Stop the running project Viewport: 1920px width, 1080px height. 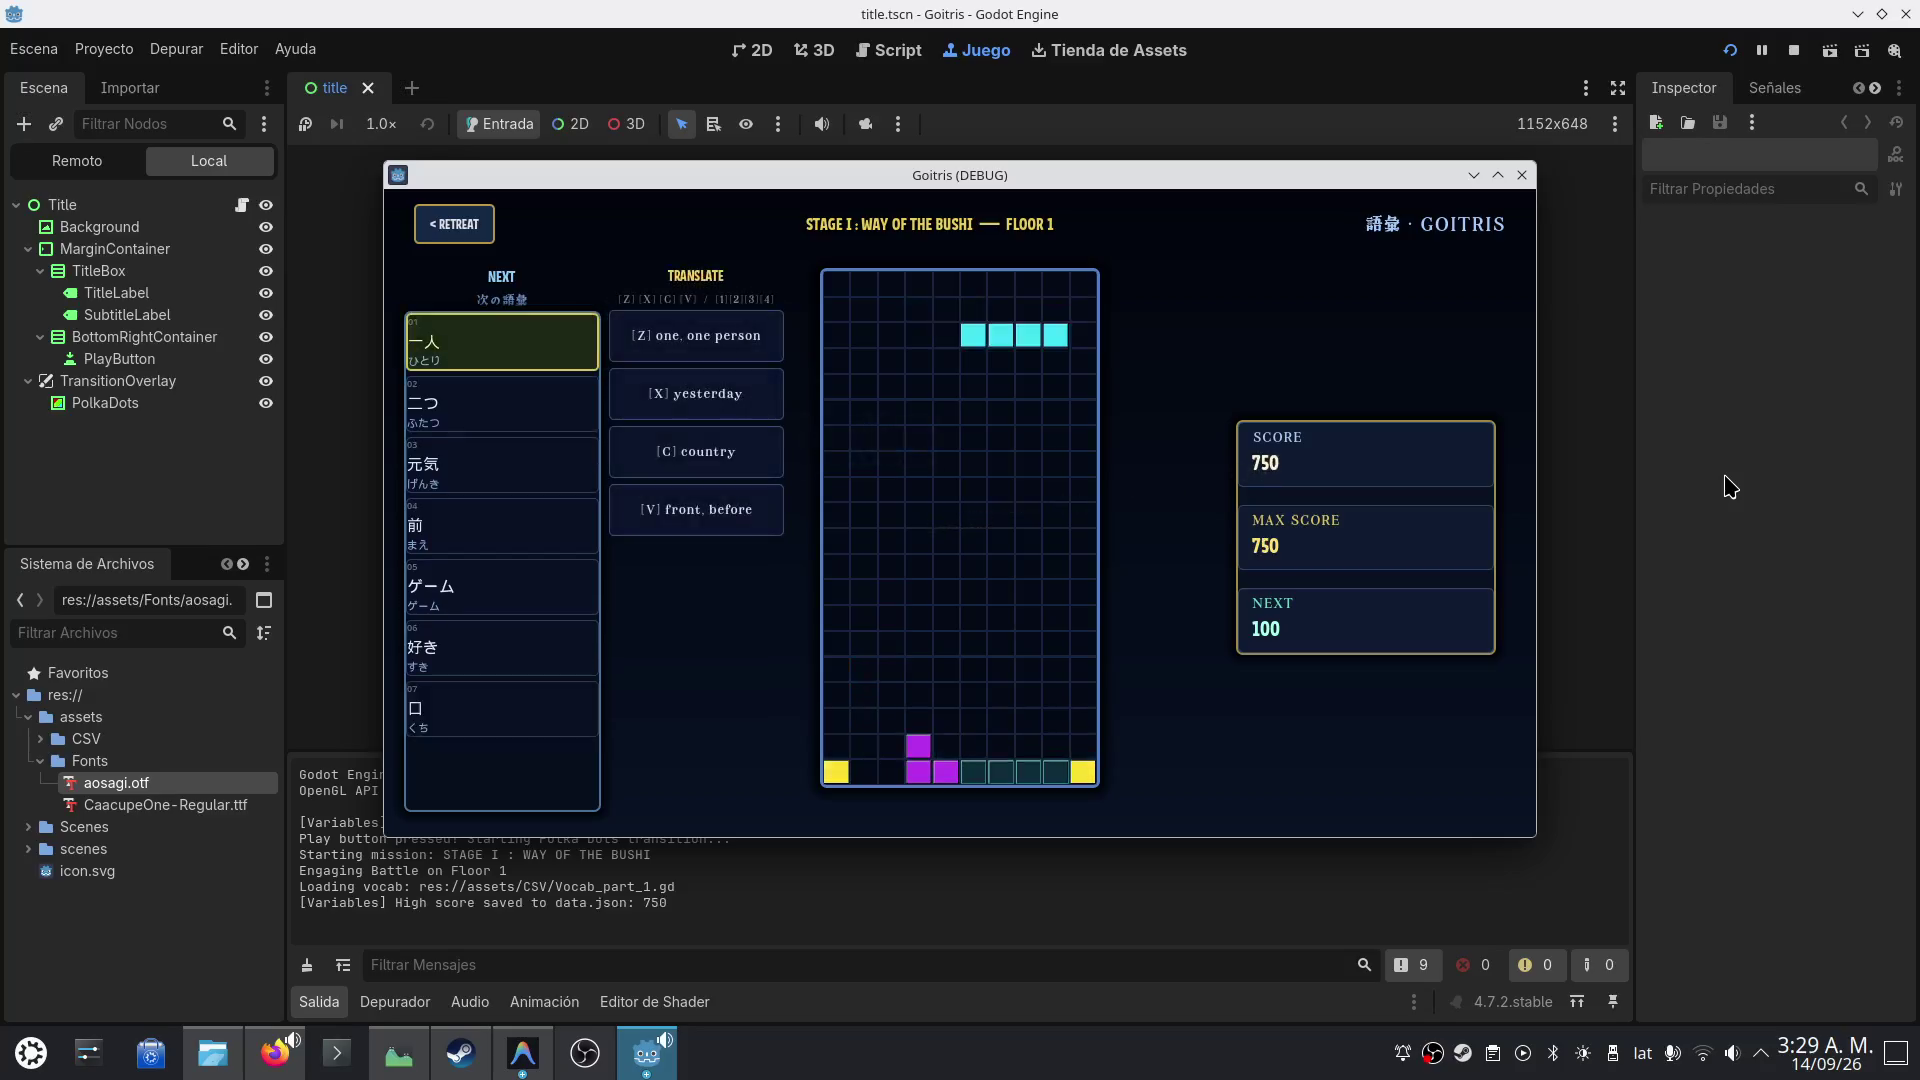pos(1794,50)
